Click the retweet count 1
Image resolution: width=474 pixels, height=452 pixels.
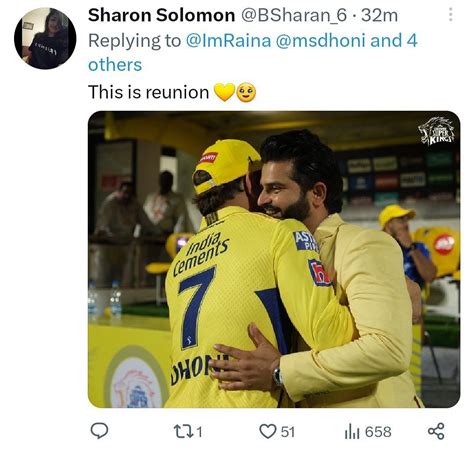coord(199,432)
